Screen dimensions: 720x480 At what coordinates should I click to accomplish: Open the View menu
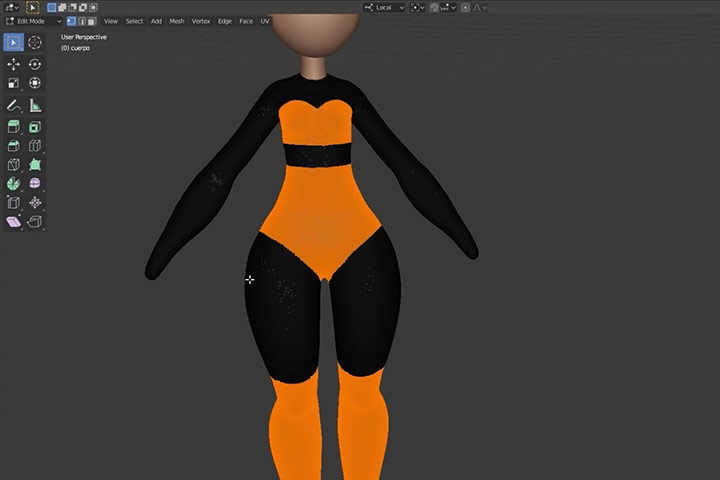click(x=111, y=21)
